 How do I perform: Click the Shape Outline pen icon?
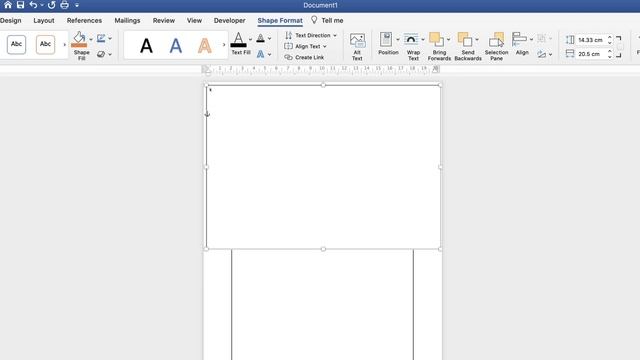[x=101, y=38]
